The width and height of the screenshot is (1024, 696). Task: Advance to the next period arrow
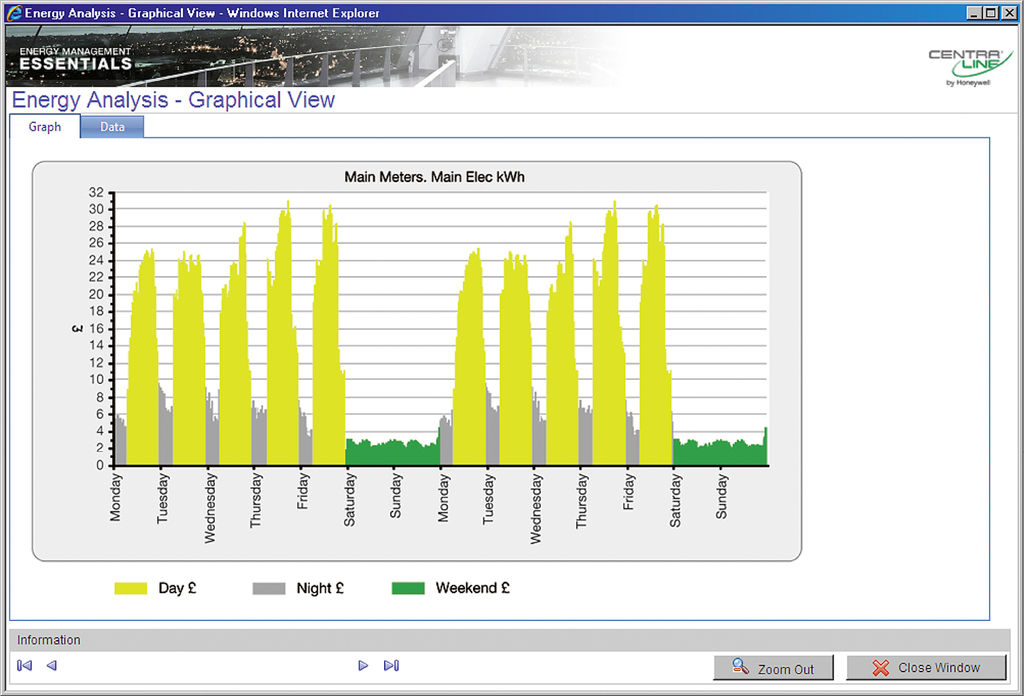click(363, 665)
